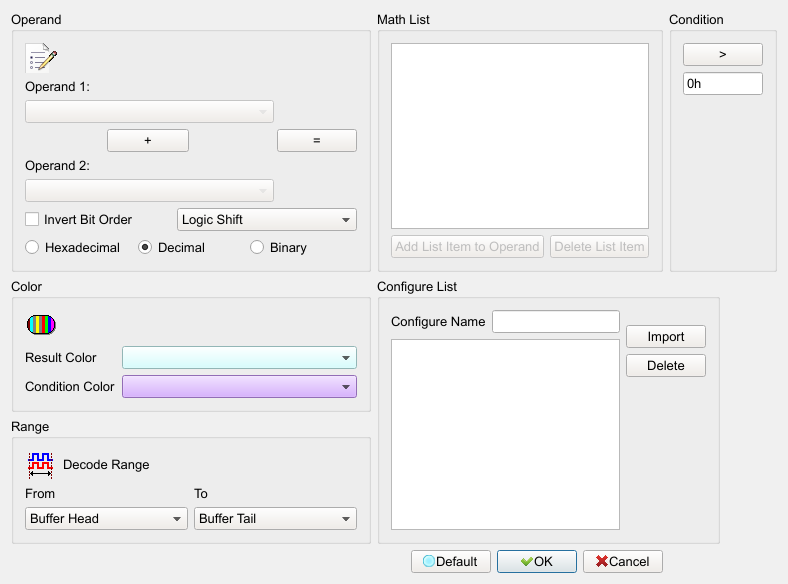Click the rainbow color palette icon
The height and width of the screenshot is (584, 788).
coord(41,325)
